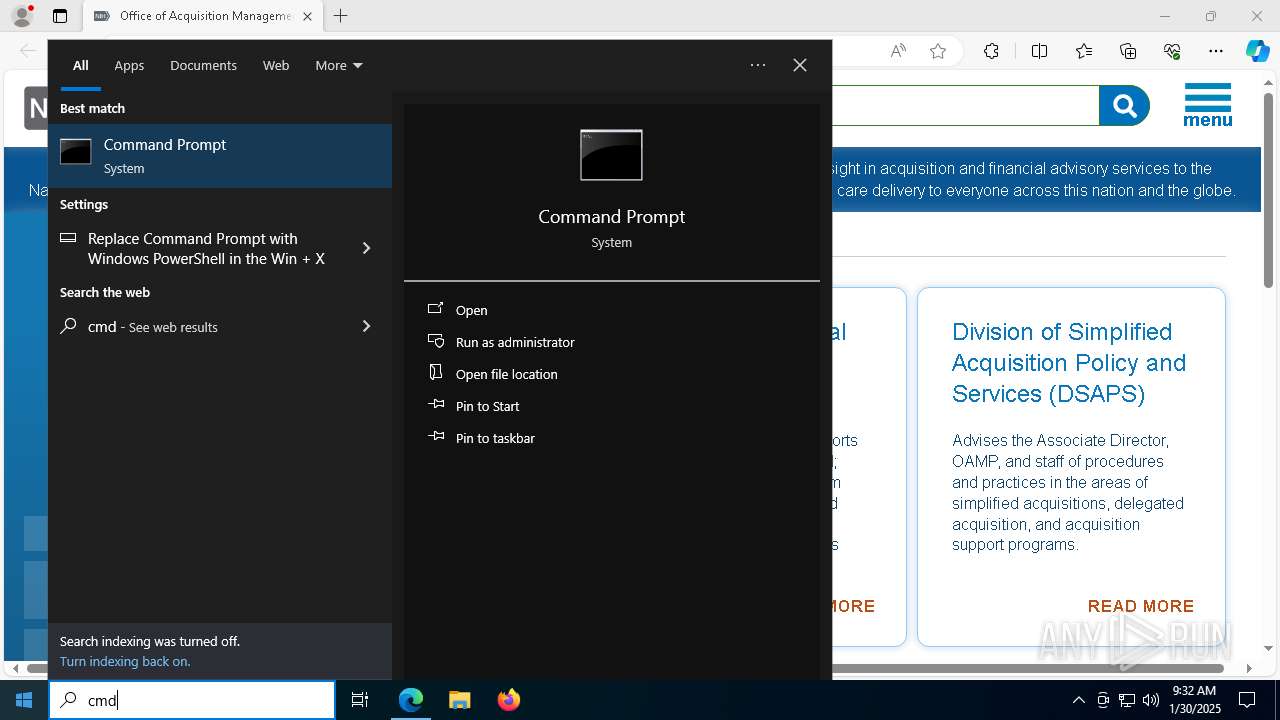Open Copilot icon in Edge toolbar
This screenshot has height=720, width=1280.
coord(1257,51)
